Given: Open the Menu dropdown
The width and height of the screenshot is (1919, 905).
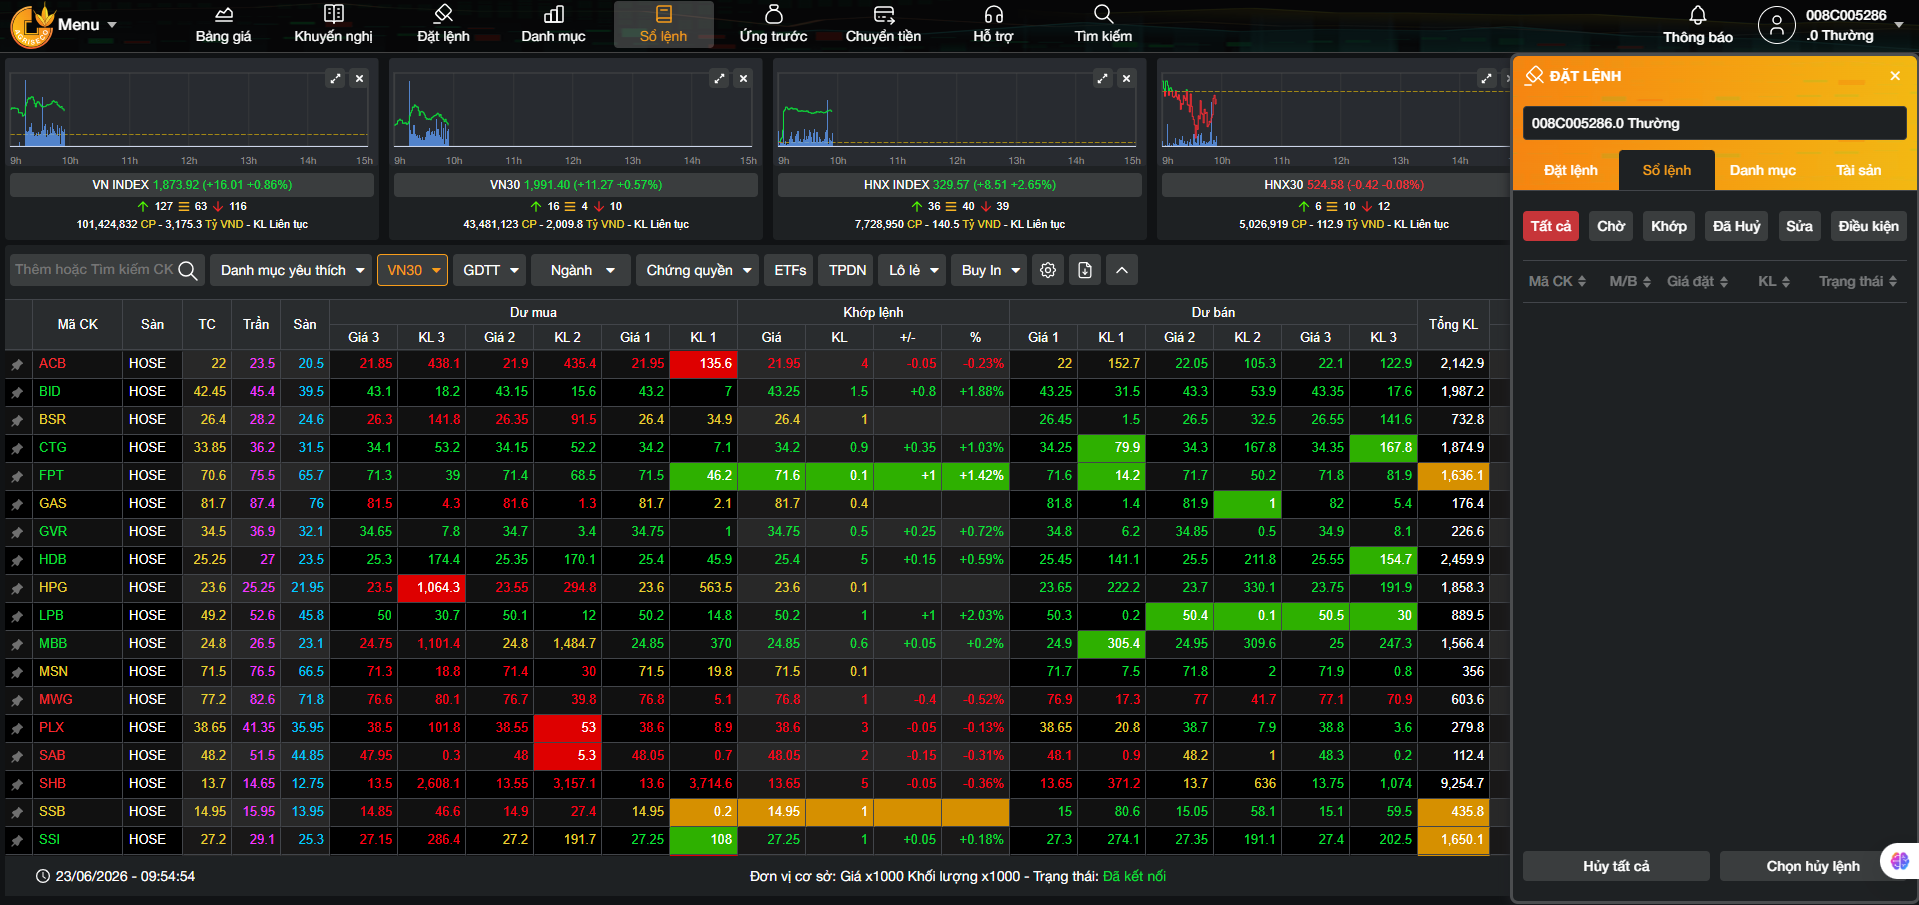Looking at the screenshot, I should coord(87,25).
